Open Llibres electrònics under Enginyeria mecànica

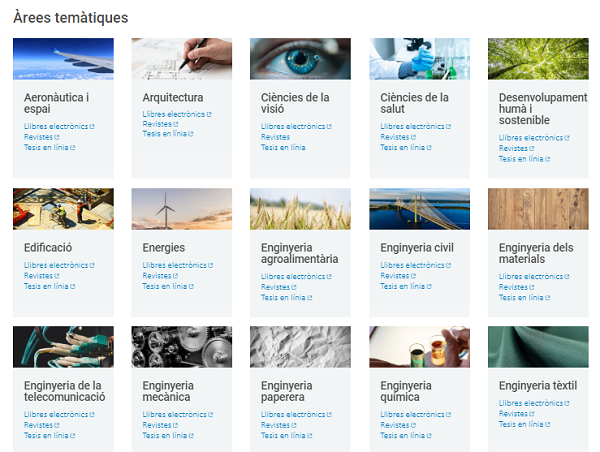[x=178, y=414]
